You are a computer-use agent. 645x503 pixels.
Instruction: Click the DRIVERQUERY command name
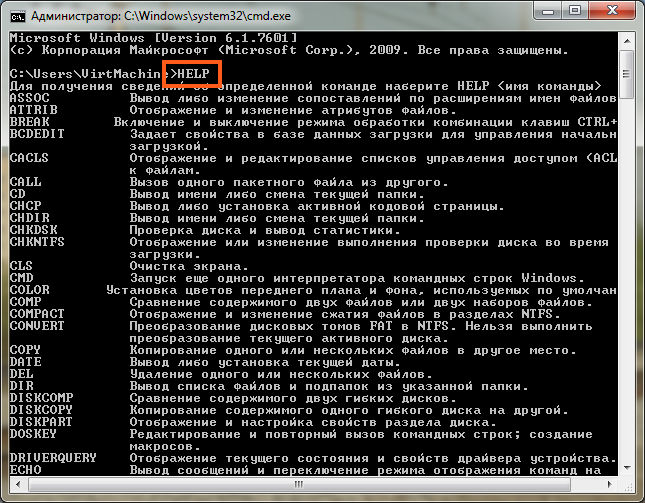[51, 457]
